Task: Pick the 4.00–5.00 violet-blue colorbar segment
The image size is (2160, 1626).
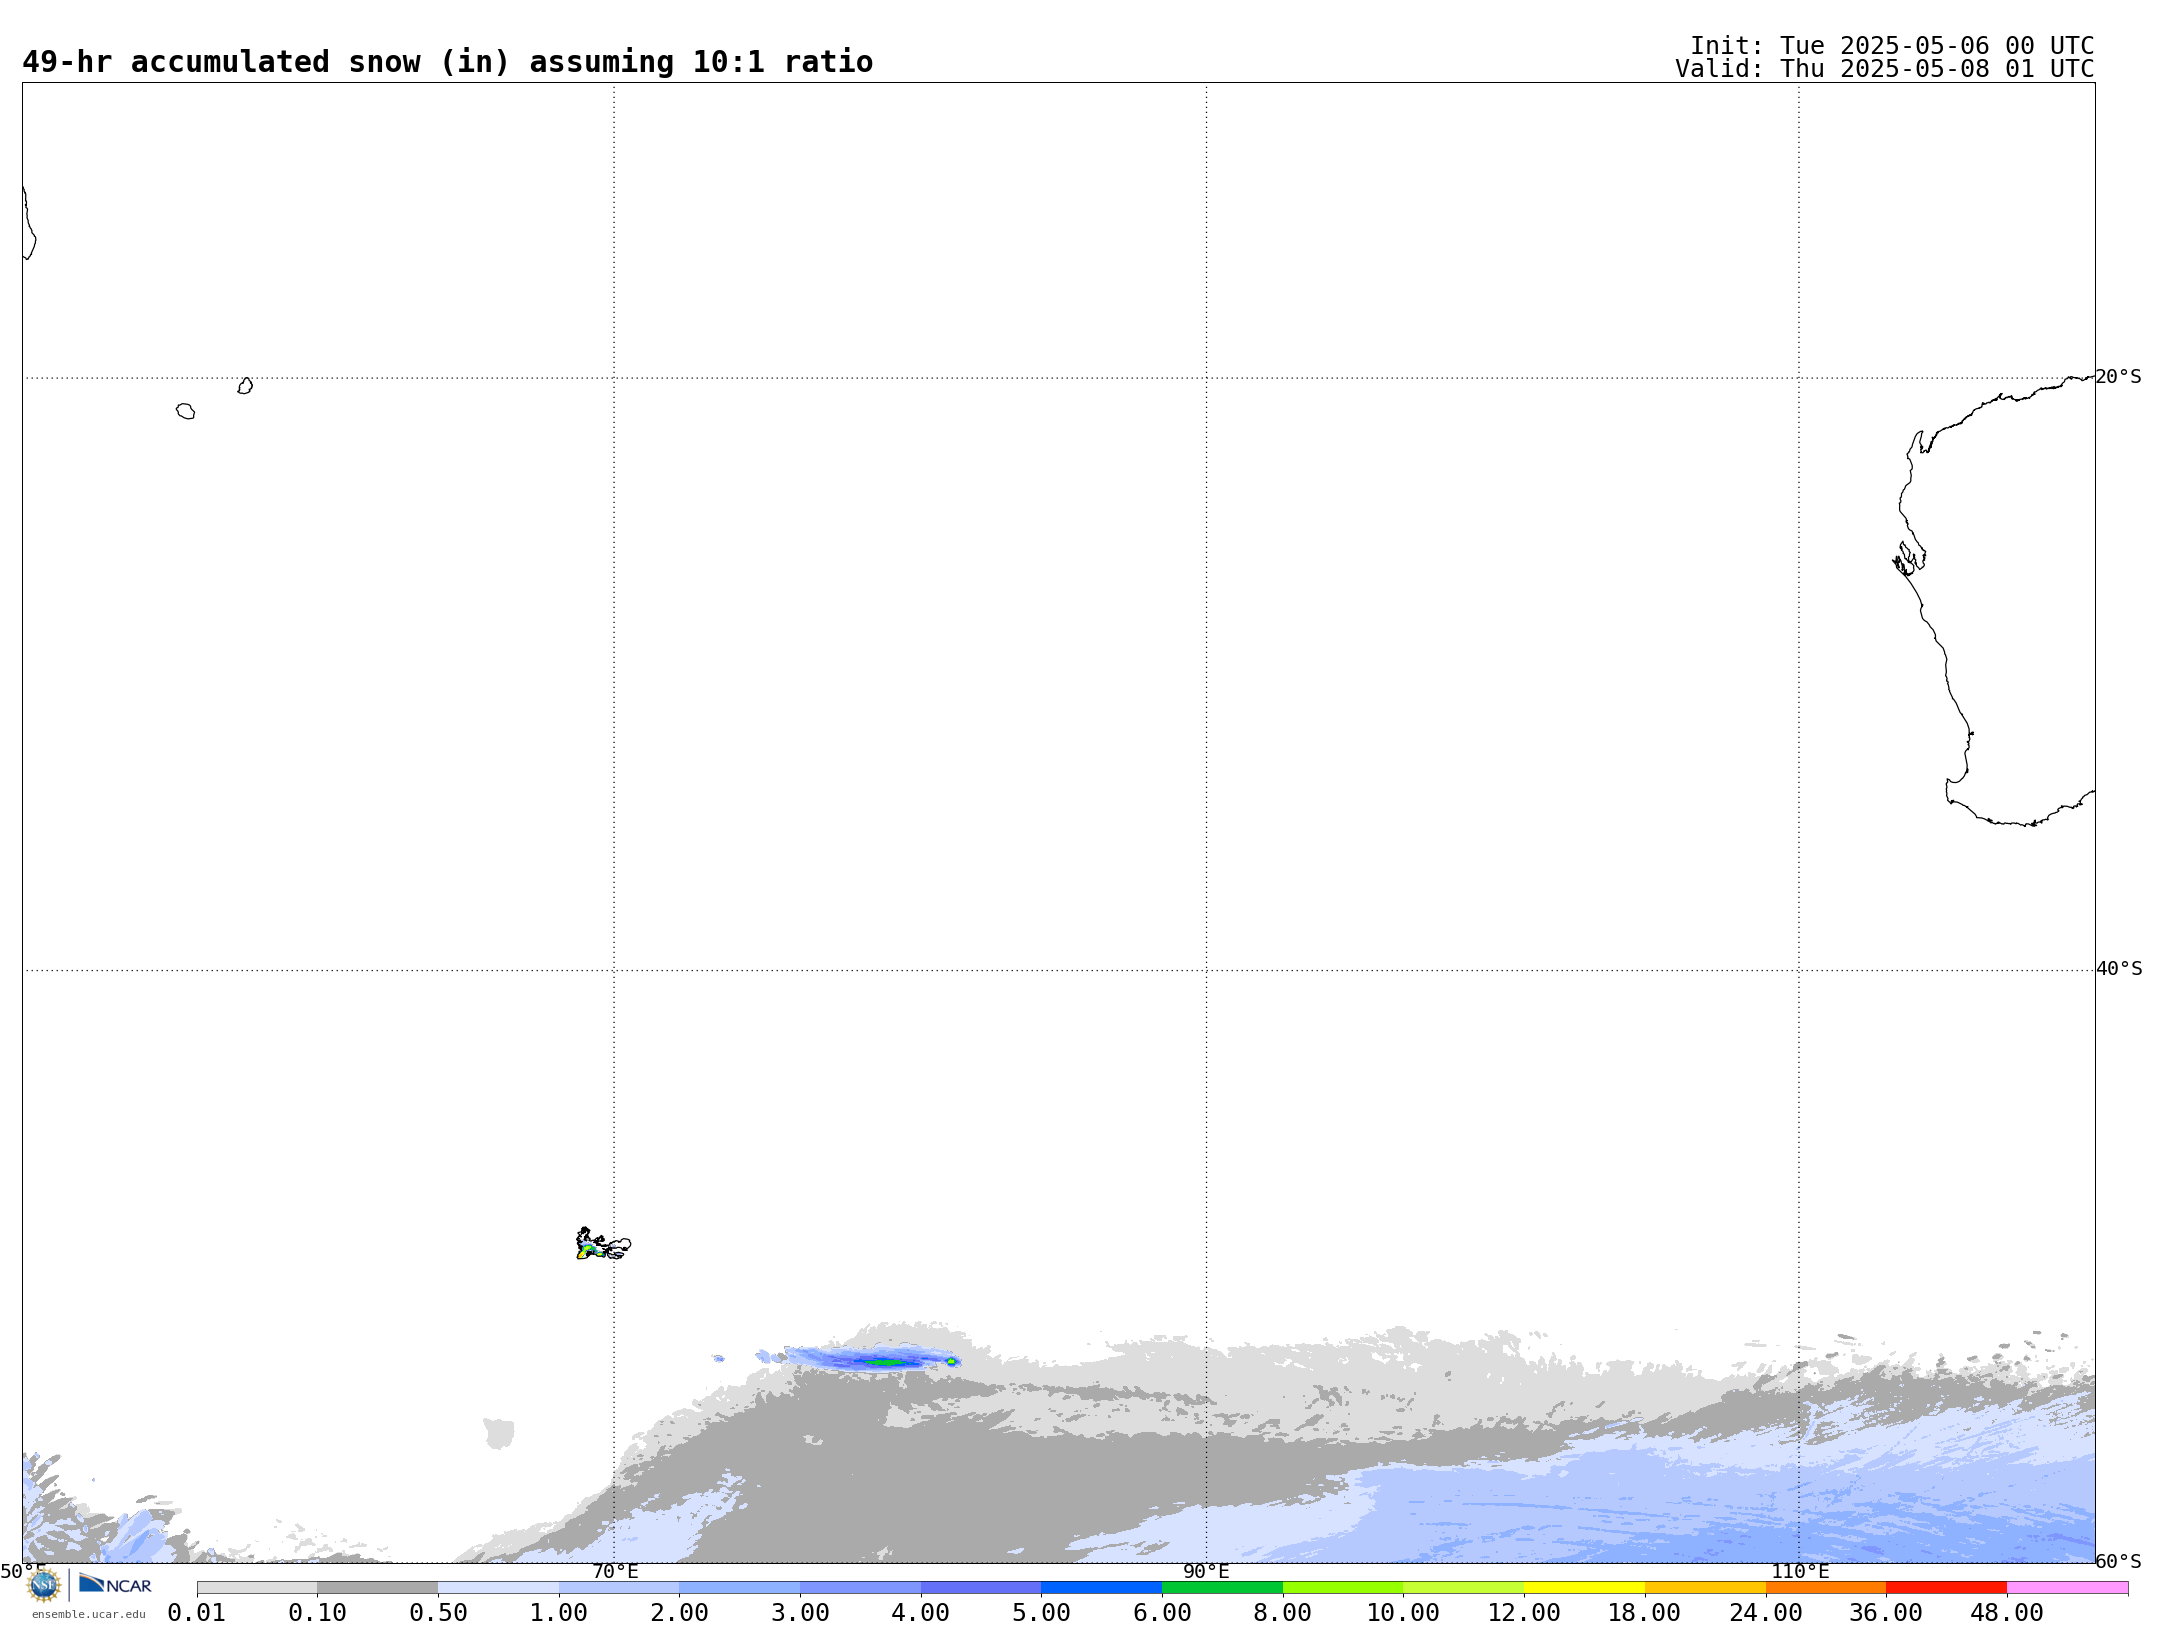Action: point(981,1588)
